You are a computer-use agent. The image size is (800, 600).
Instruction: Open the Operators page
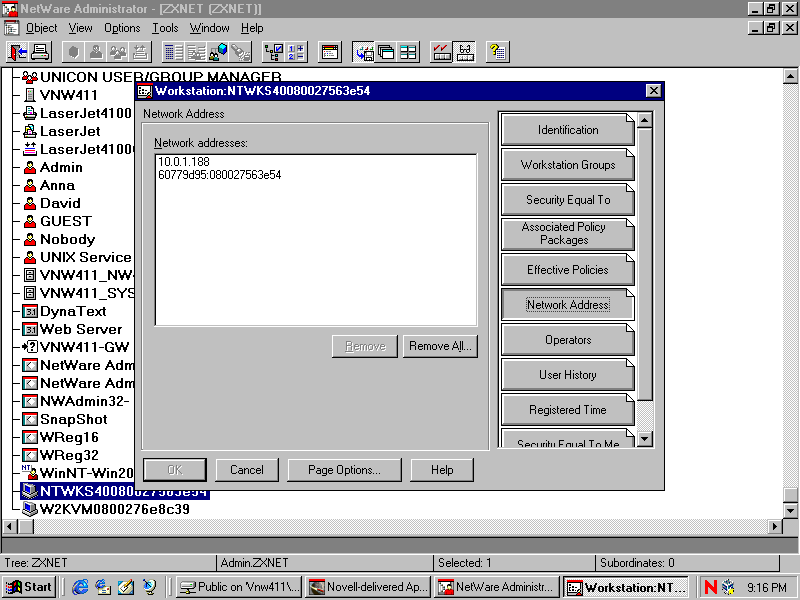[568, 340]
